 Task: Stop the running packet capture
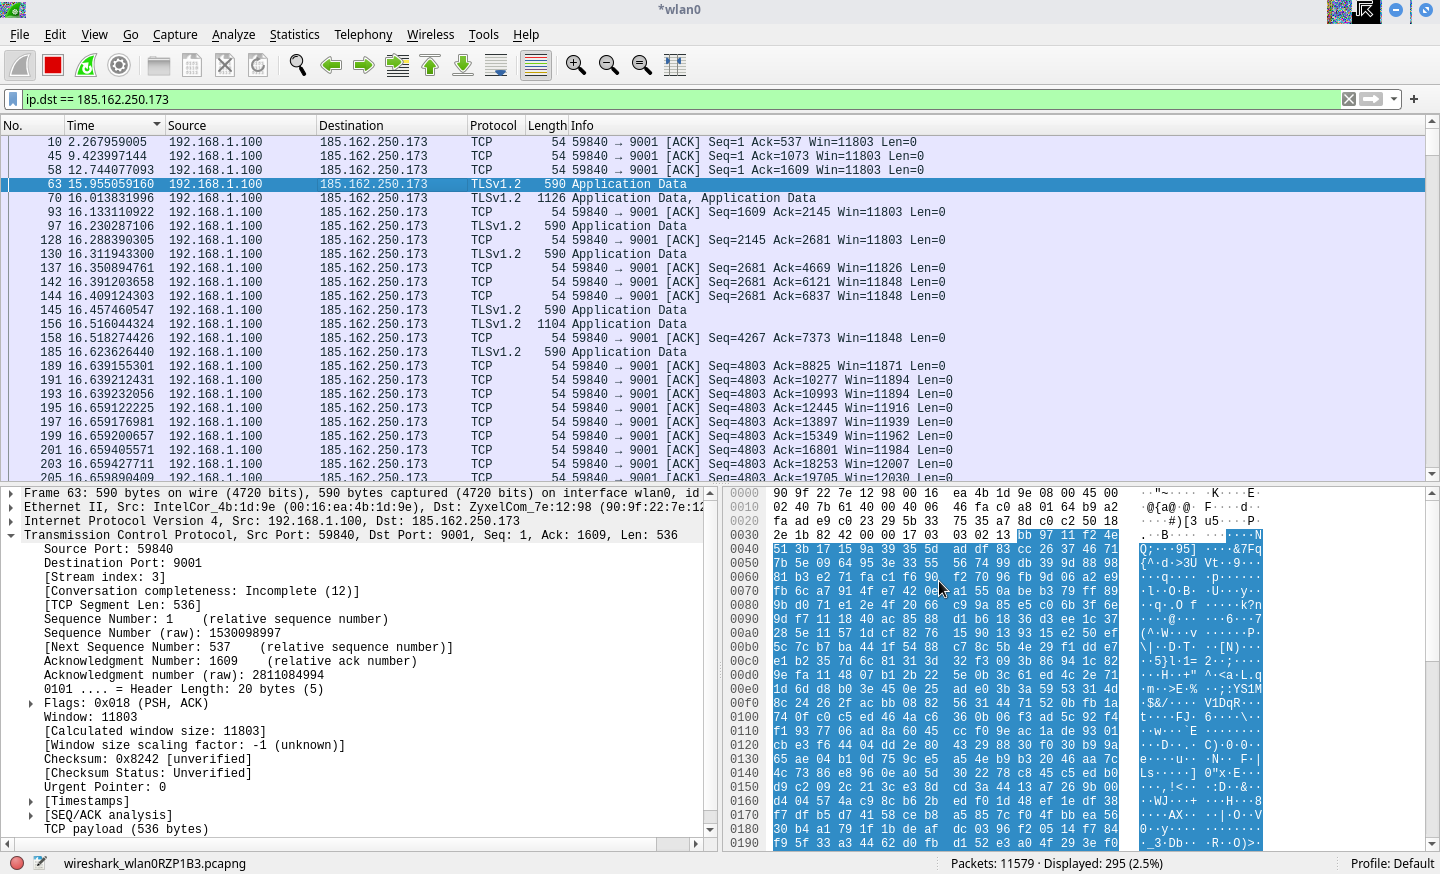coord(53,65)
